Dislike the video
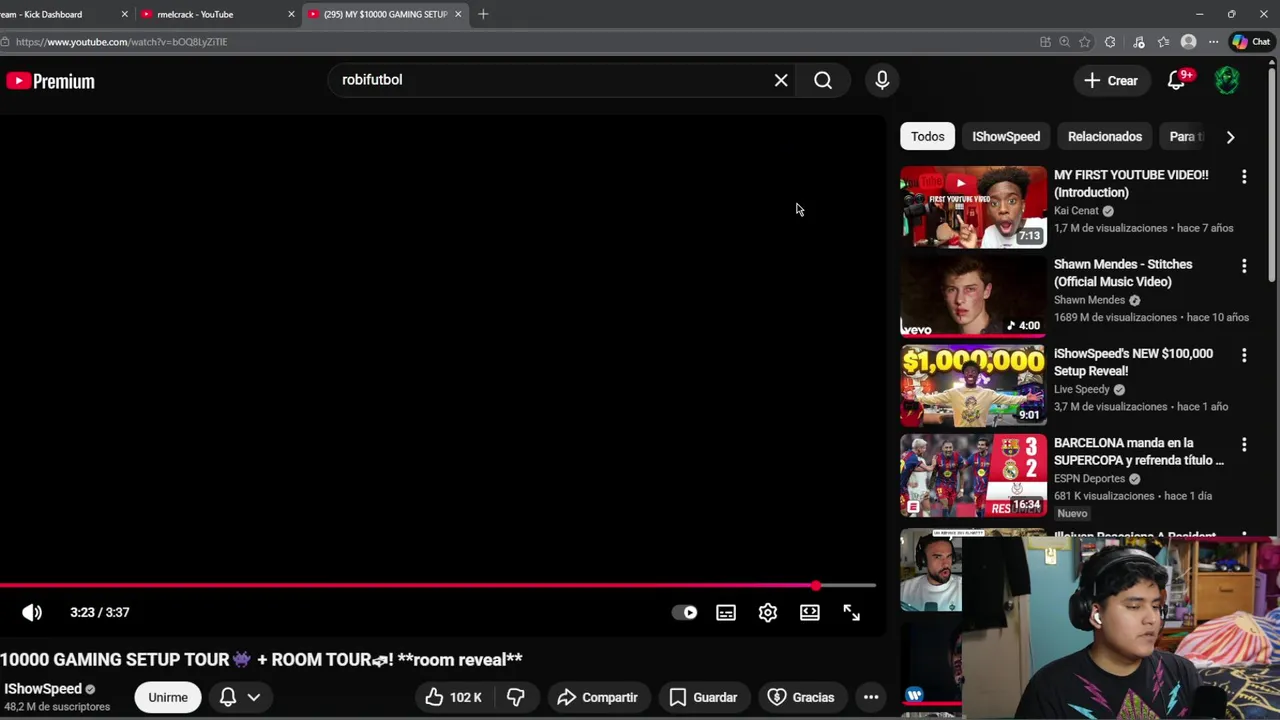The image size is (1280, 720). [516, 697]
